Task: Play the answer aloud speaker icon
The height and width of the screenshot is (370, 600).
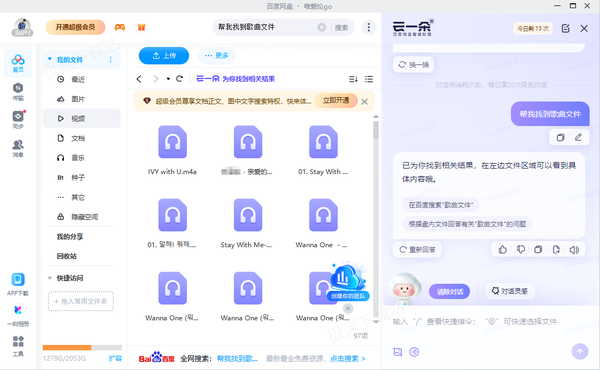Action: [574, 249]
